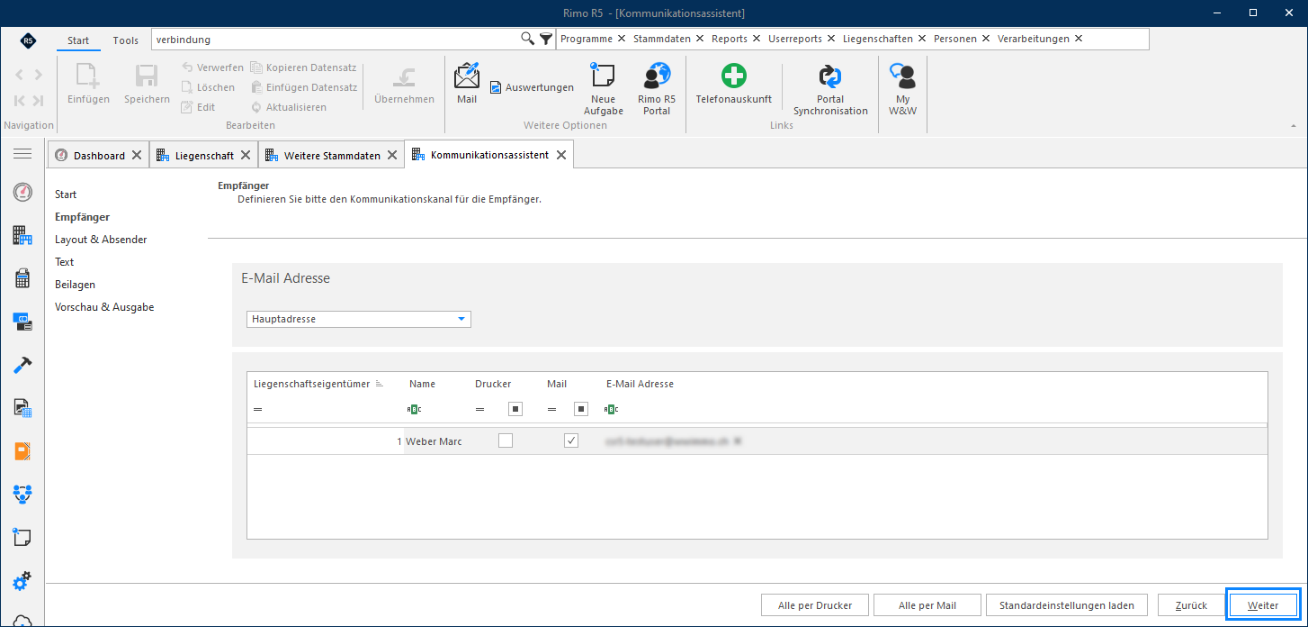Open the Rimo R5 Portal

click(x=657, y=89)
